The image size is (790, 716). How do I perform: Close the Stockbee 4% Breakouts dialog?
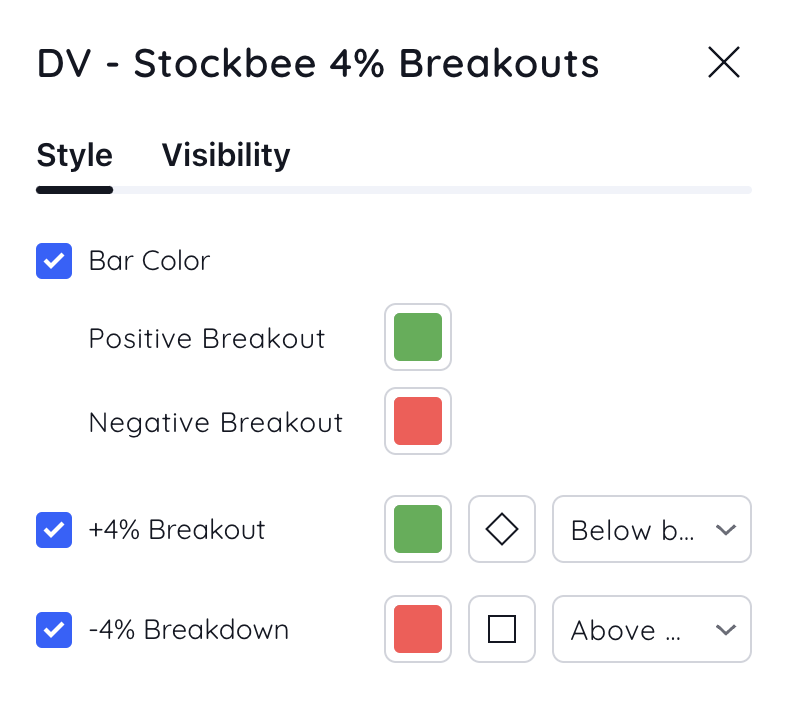click(x=723, y=62)
